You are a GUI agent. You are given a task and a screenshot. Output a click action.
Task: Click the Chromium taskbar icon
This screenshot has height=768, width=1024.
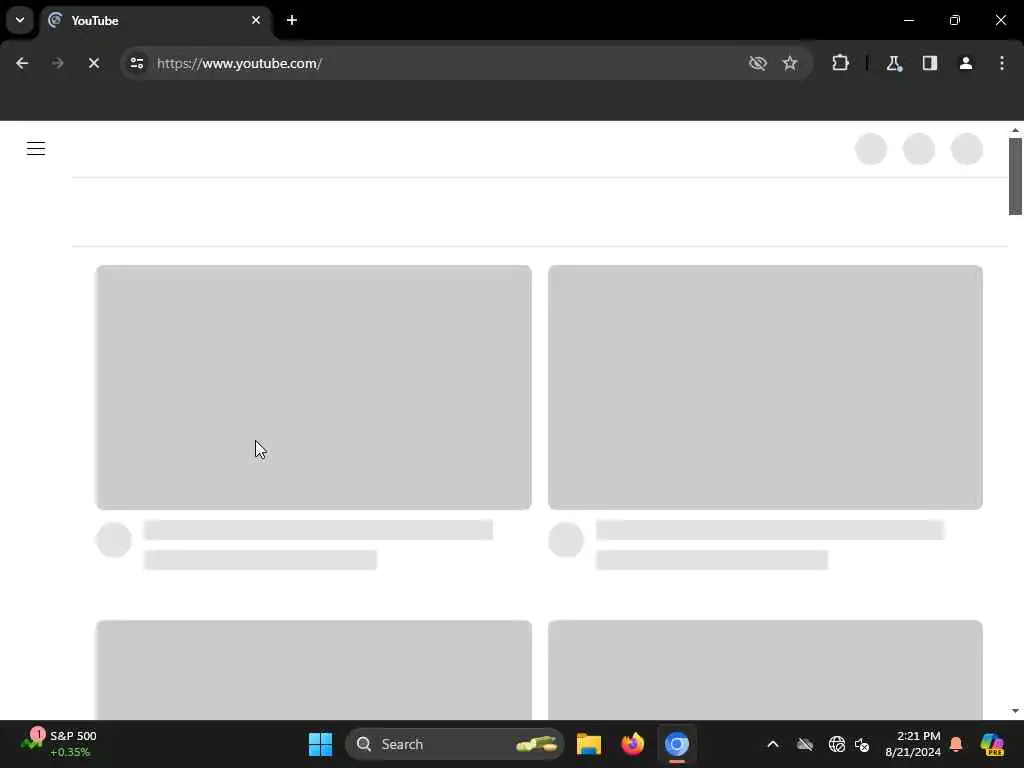click(x=677, y=744)
